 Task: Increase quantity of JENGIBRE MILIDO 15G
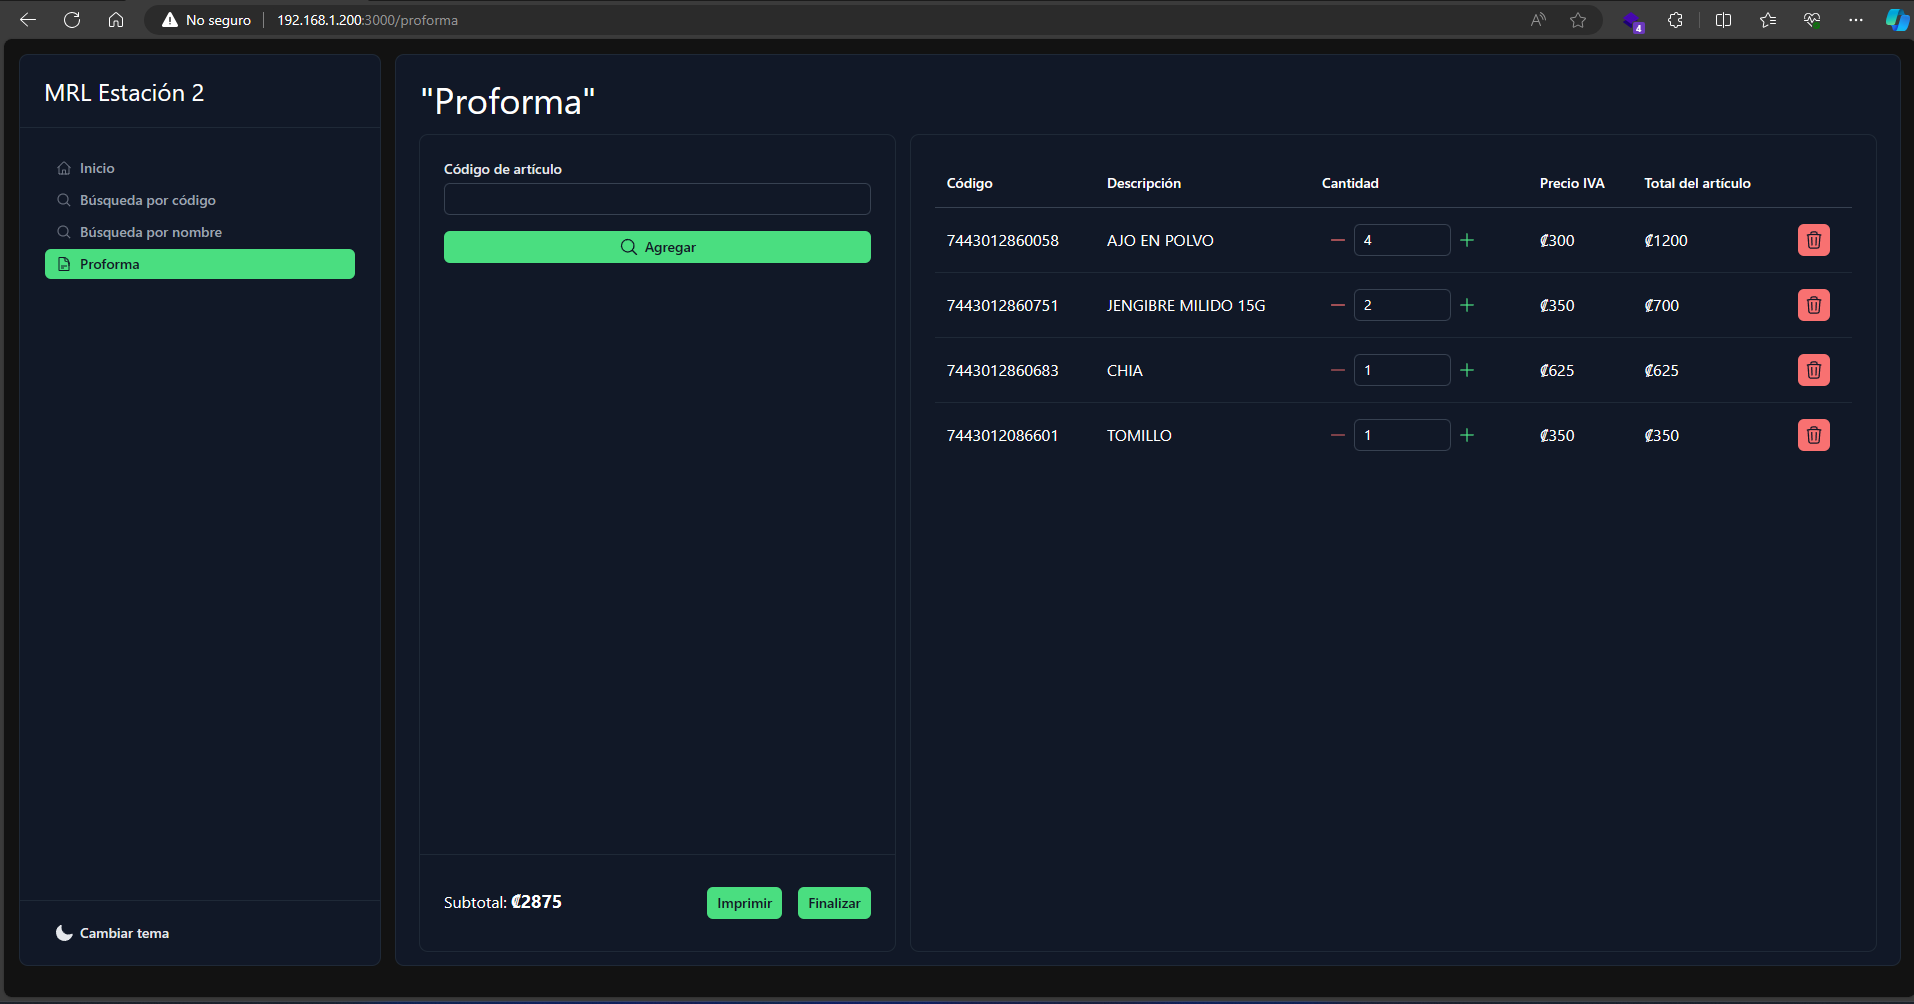click(x=1467, y=305)
